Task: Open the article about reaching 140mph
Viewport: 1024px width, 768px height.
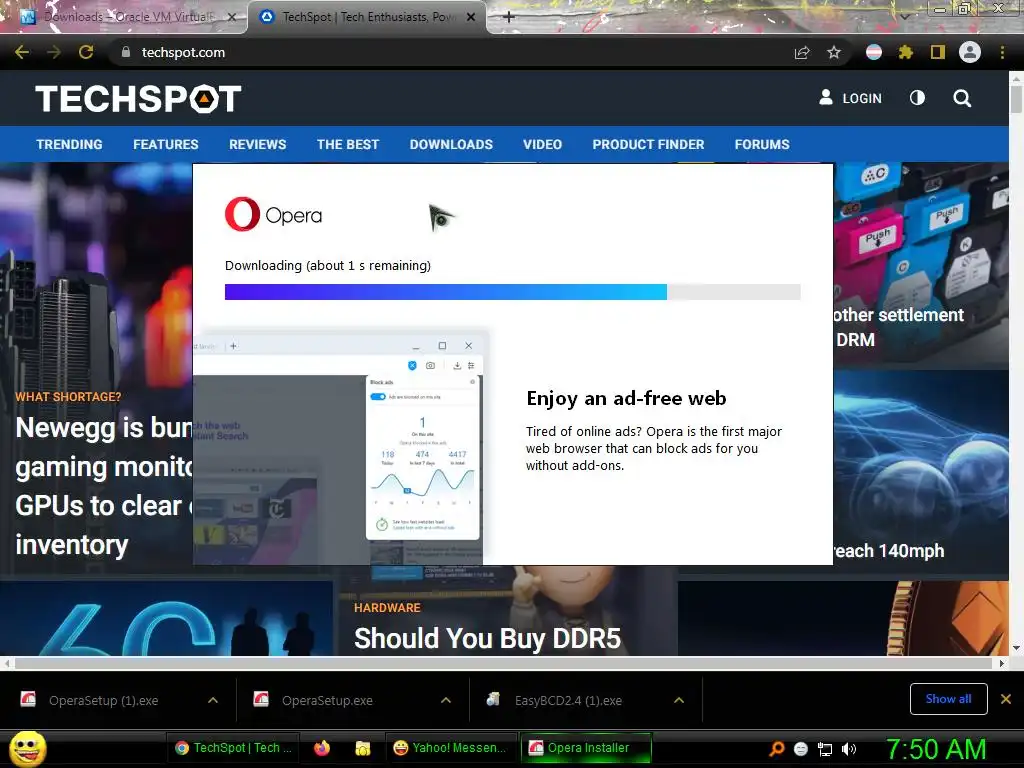Action: [x=889, y=551]
